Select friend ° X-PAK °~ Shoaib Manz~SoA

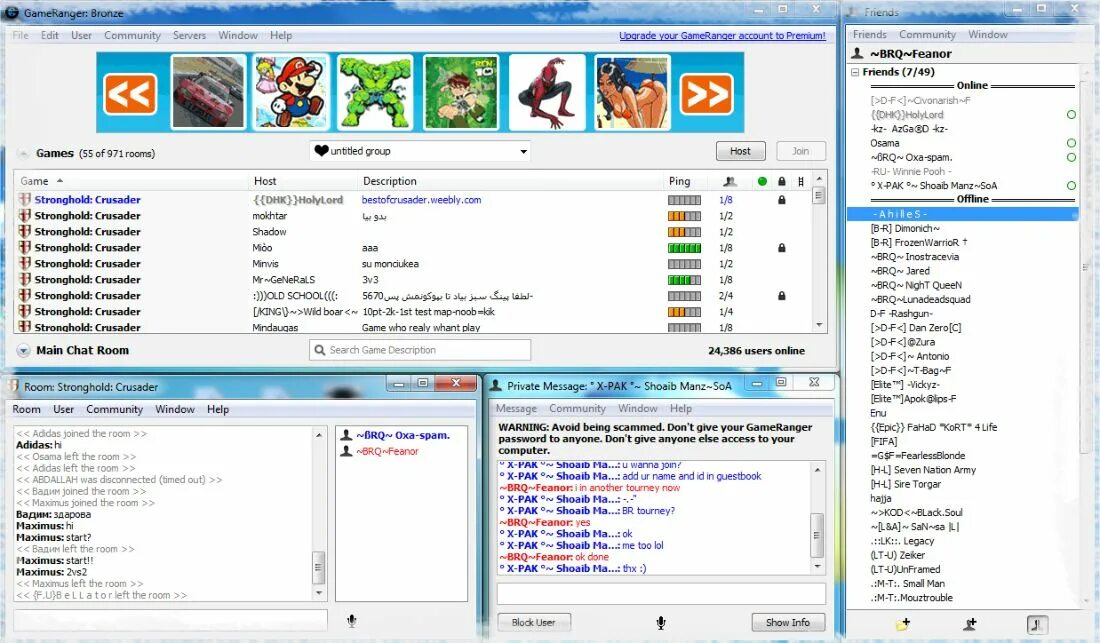coord(934,186)
